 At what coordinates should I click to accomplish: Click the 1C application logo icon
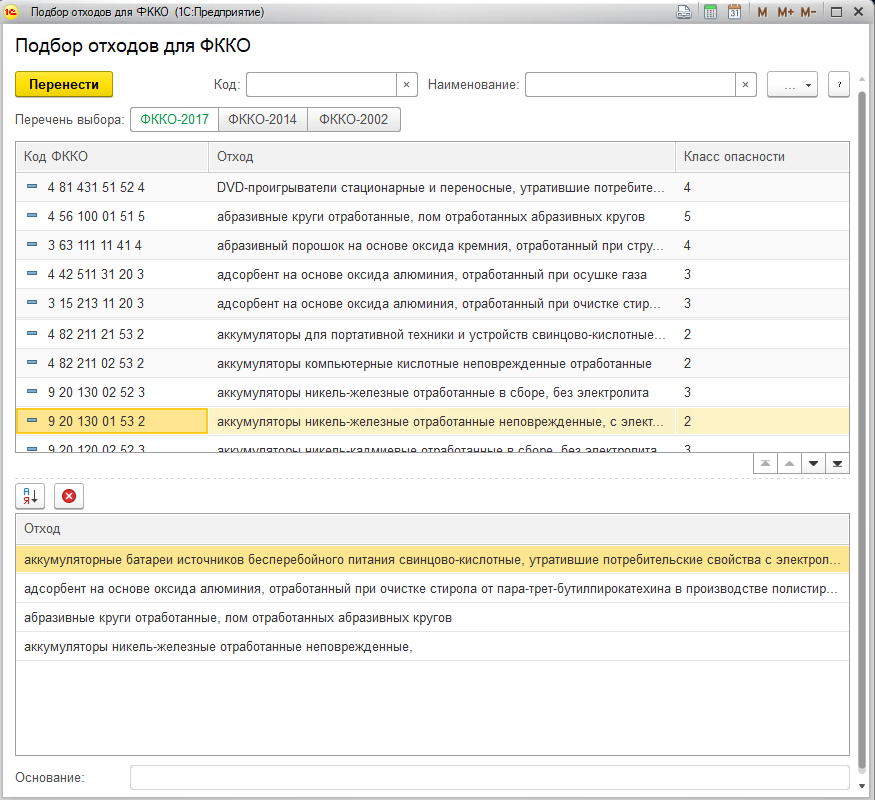click(x=11, y=12)
